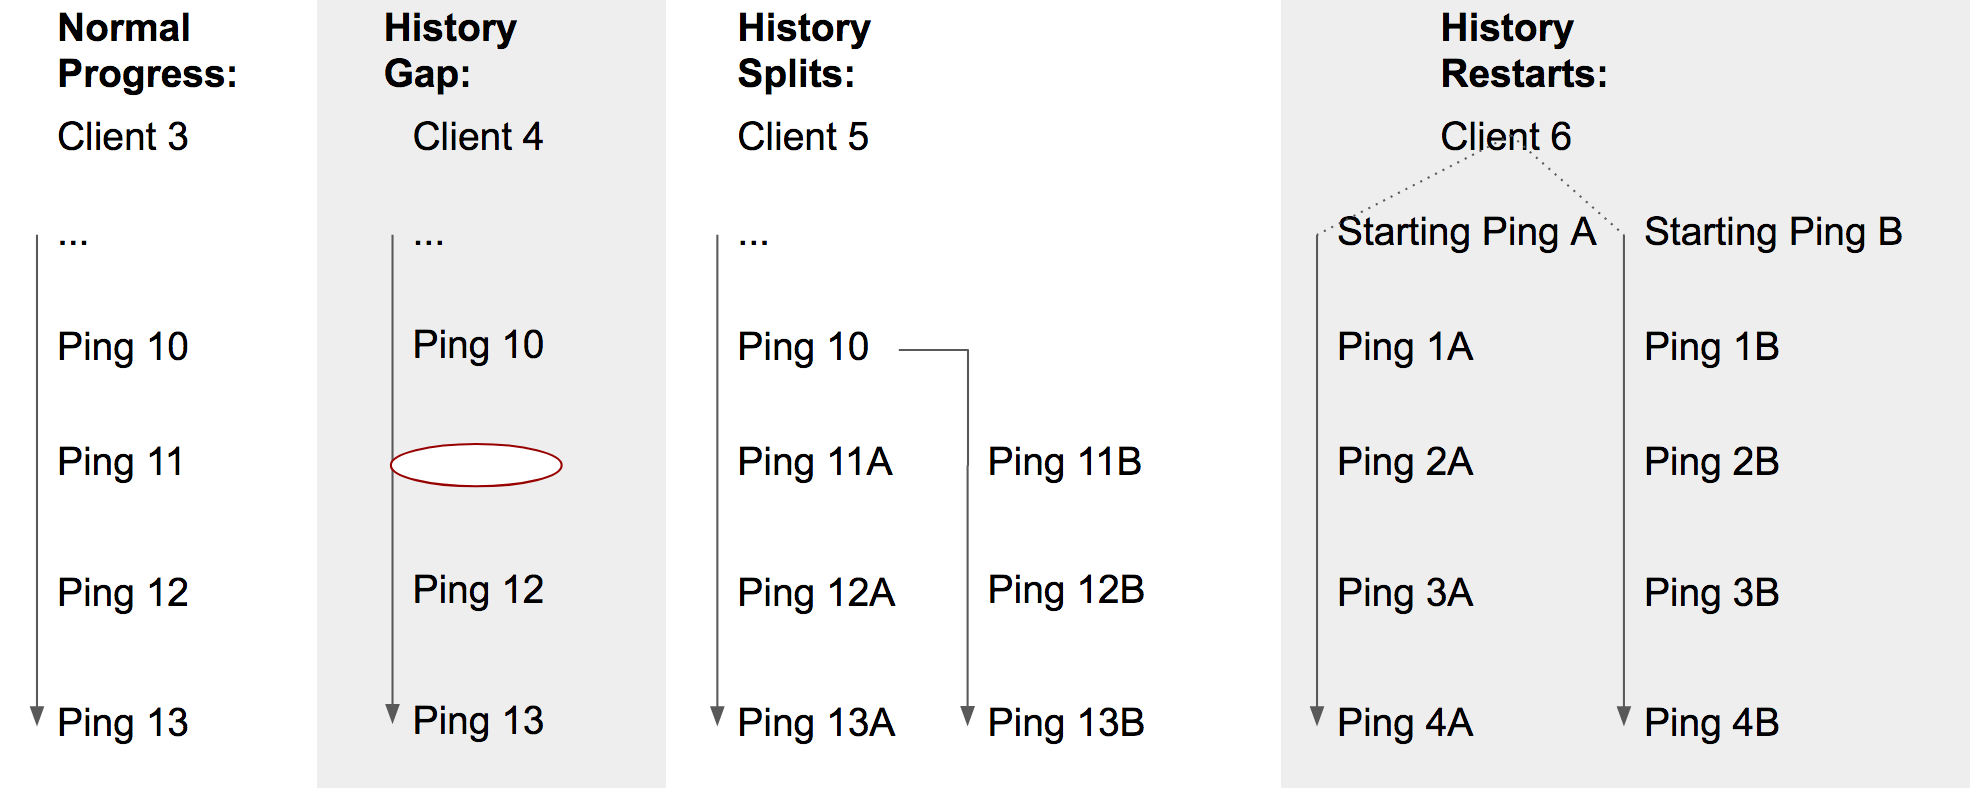This screenshot has height=788, width=1970.
Task: Click the red ellipse marking the missing ping
Action: [476, 465]
